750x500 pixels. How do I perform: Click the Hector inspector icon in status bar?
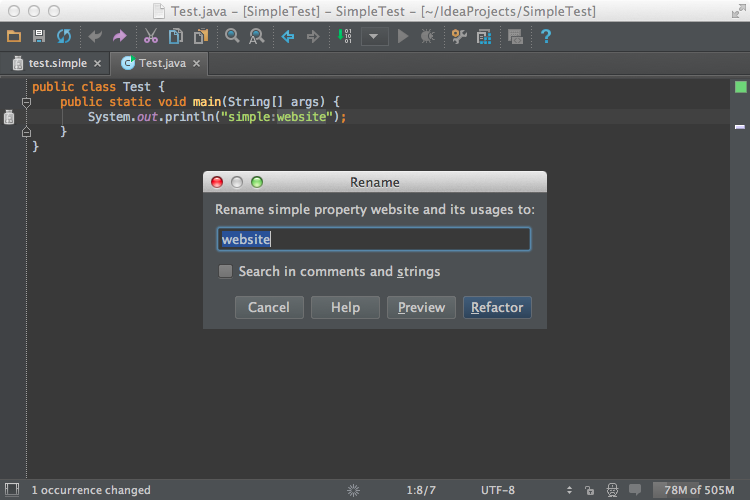613,490
